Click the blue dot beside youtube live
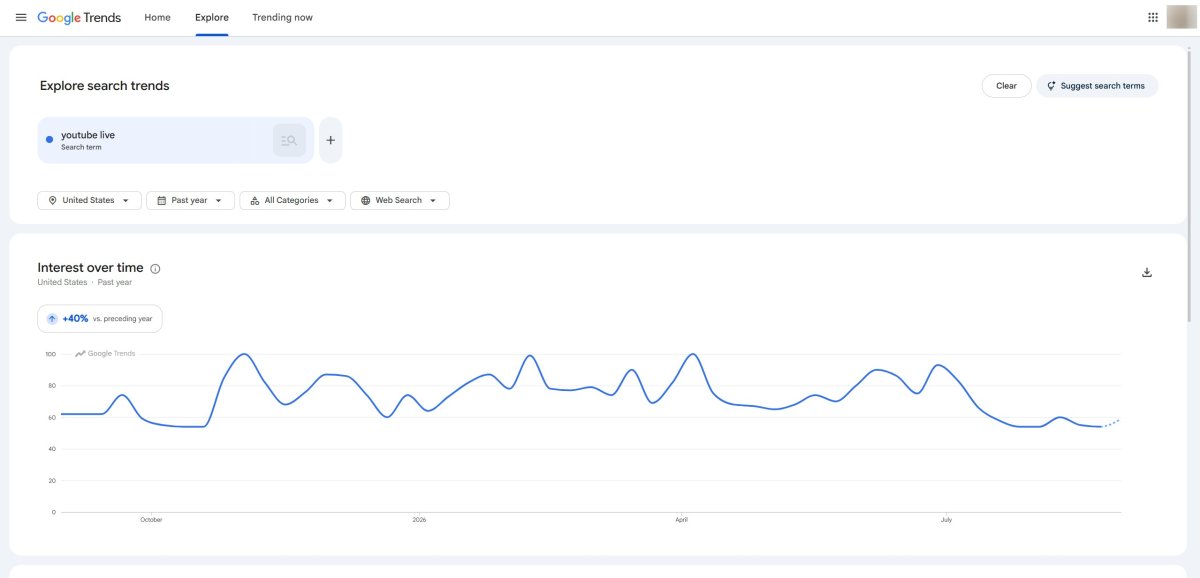Screen dimensions: 1200x578 point(49,140)
